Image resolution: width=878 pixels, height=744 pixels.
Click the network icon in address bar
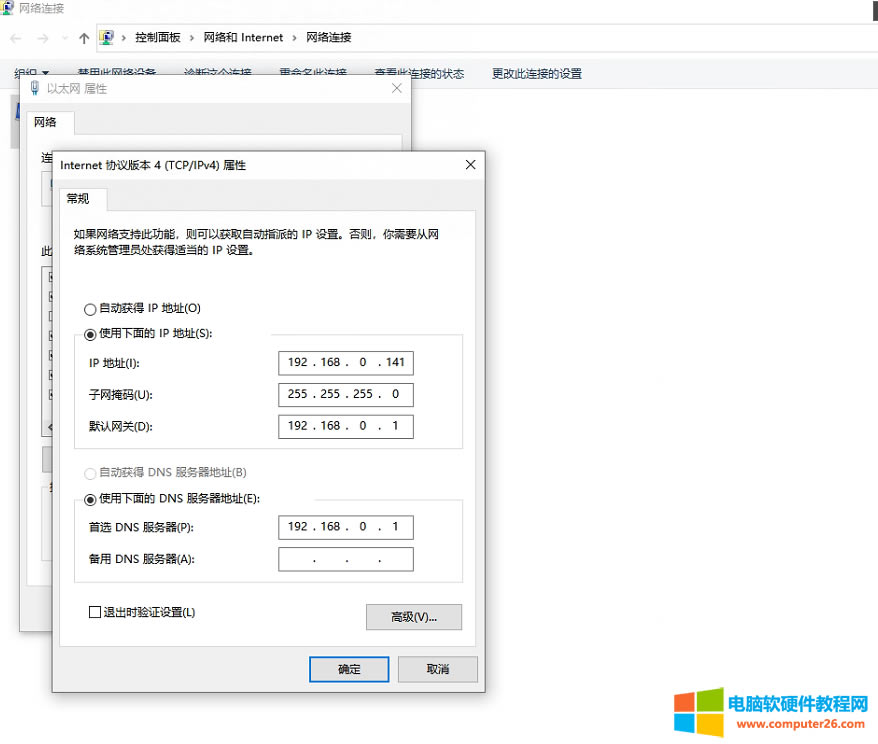tap(107, 38)
